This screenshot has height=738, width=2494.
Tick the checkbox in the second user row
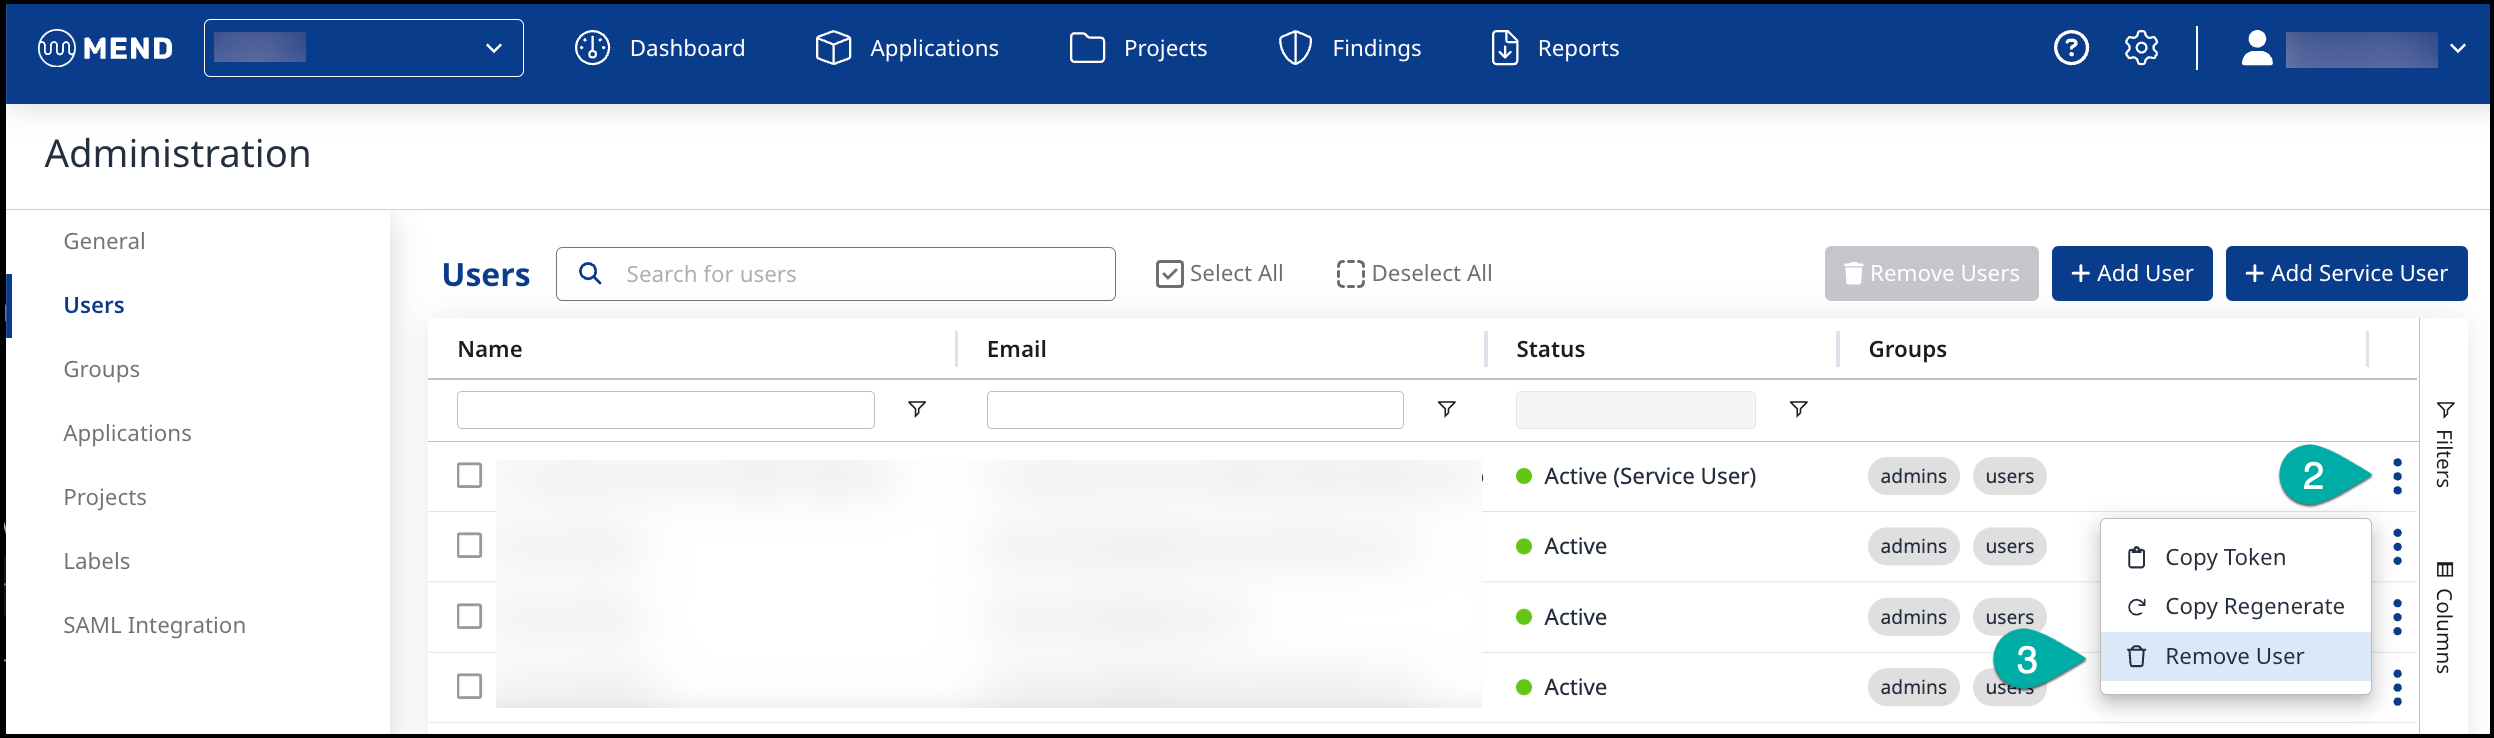click(x=469, y=545)
